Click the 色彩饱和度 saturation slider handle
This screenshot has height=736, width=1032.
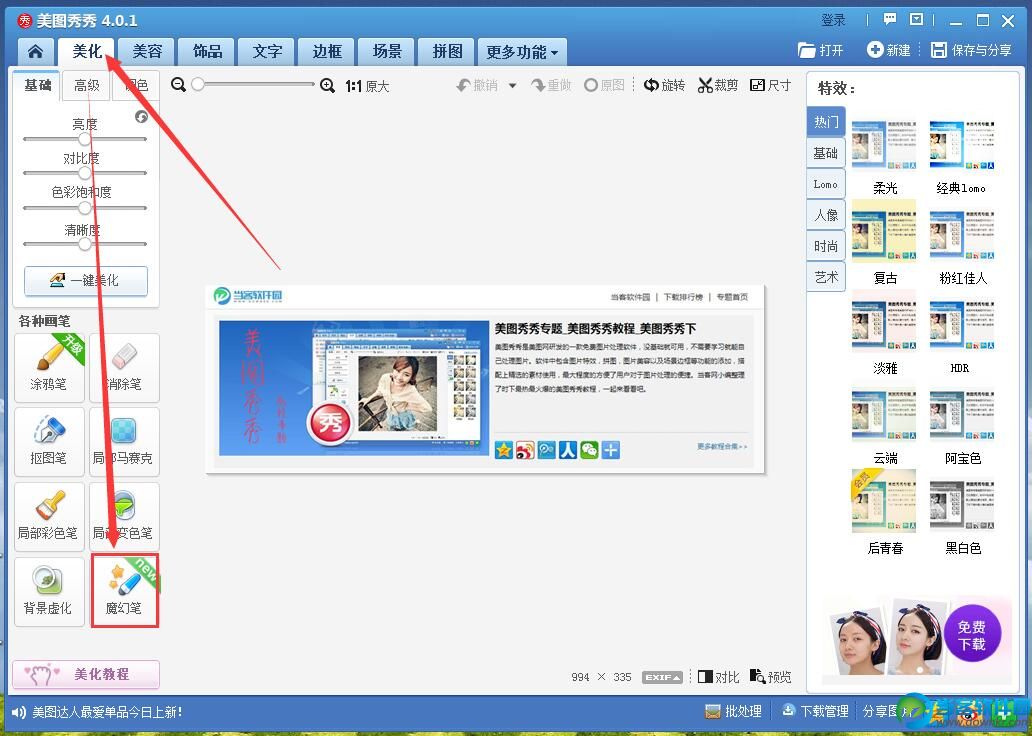pyautogui.click(x=84, y=208)
